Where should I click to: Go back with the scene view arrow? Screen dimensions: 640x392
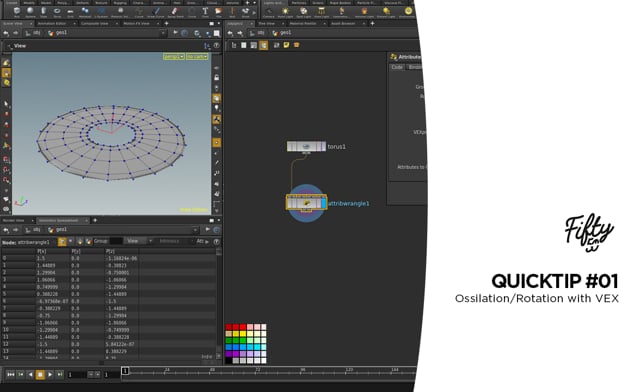point(6,33)
